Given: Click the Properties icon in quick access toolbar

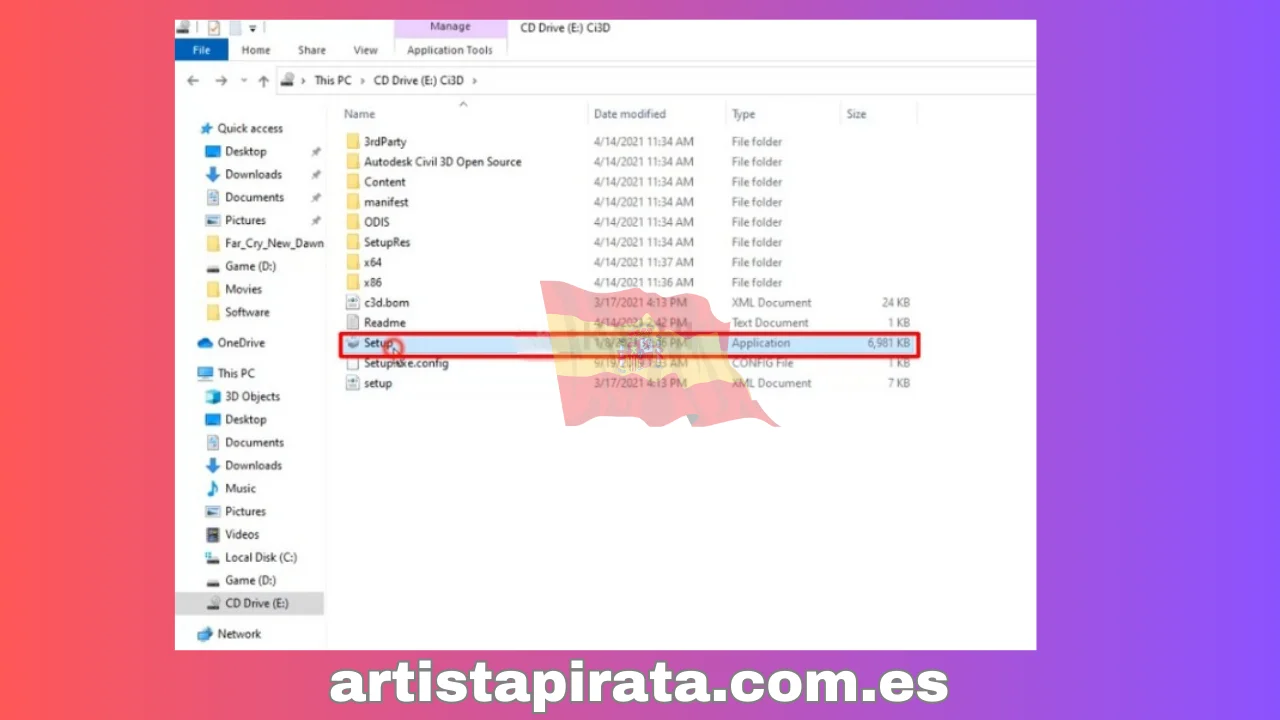Looking at the screenshot, I should pos(214,28).
